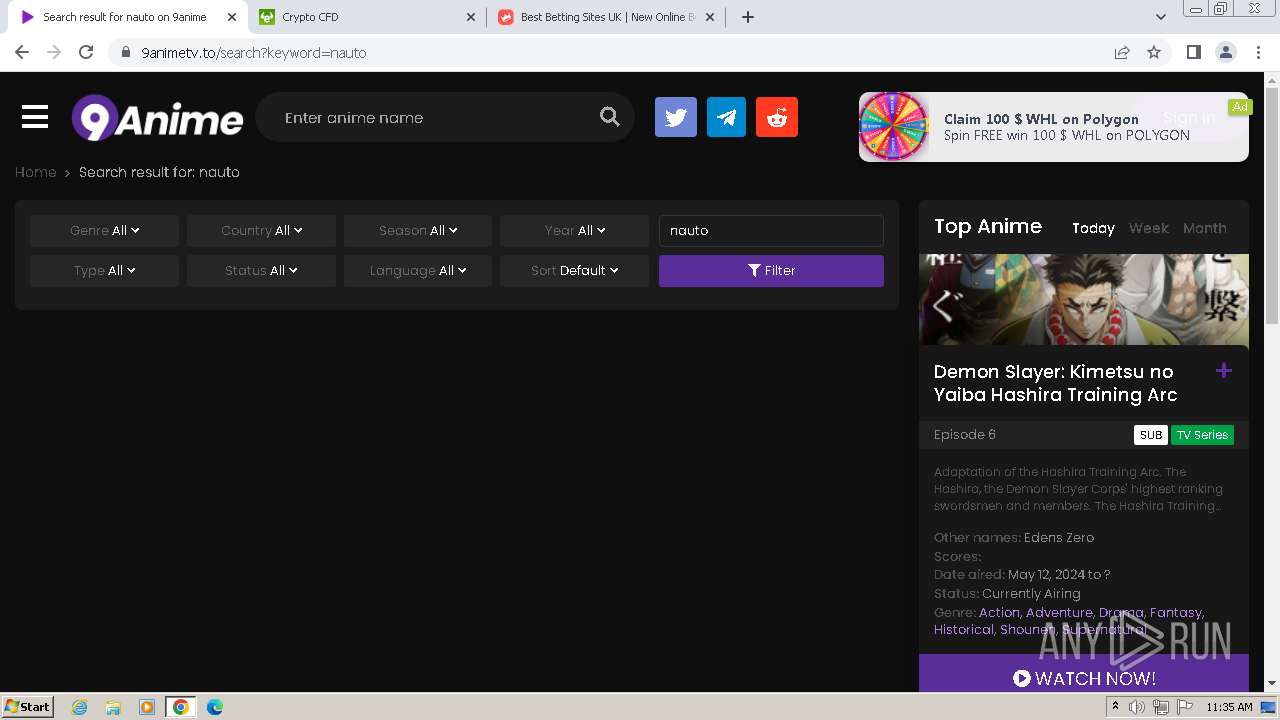Open the Telegram share icon
The image size is (1280, 720).
click(726, 117)
